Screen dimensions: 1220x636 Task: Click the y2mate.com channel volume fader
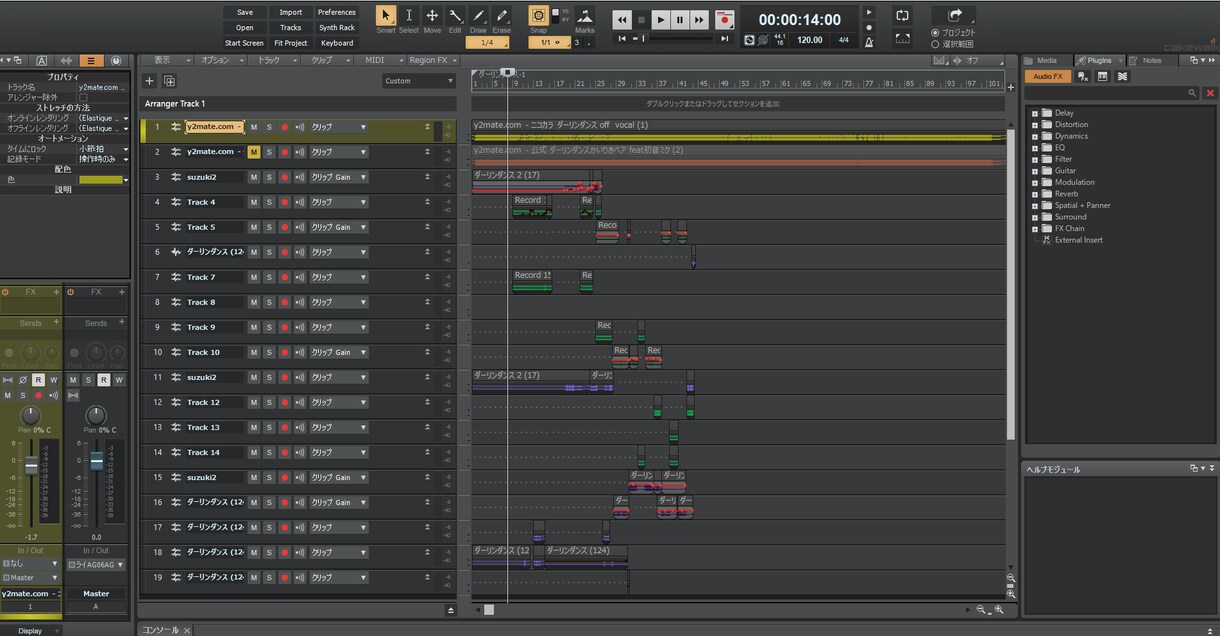click(x=31, y=466)
